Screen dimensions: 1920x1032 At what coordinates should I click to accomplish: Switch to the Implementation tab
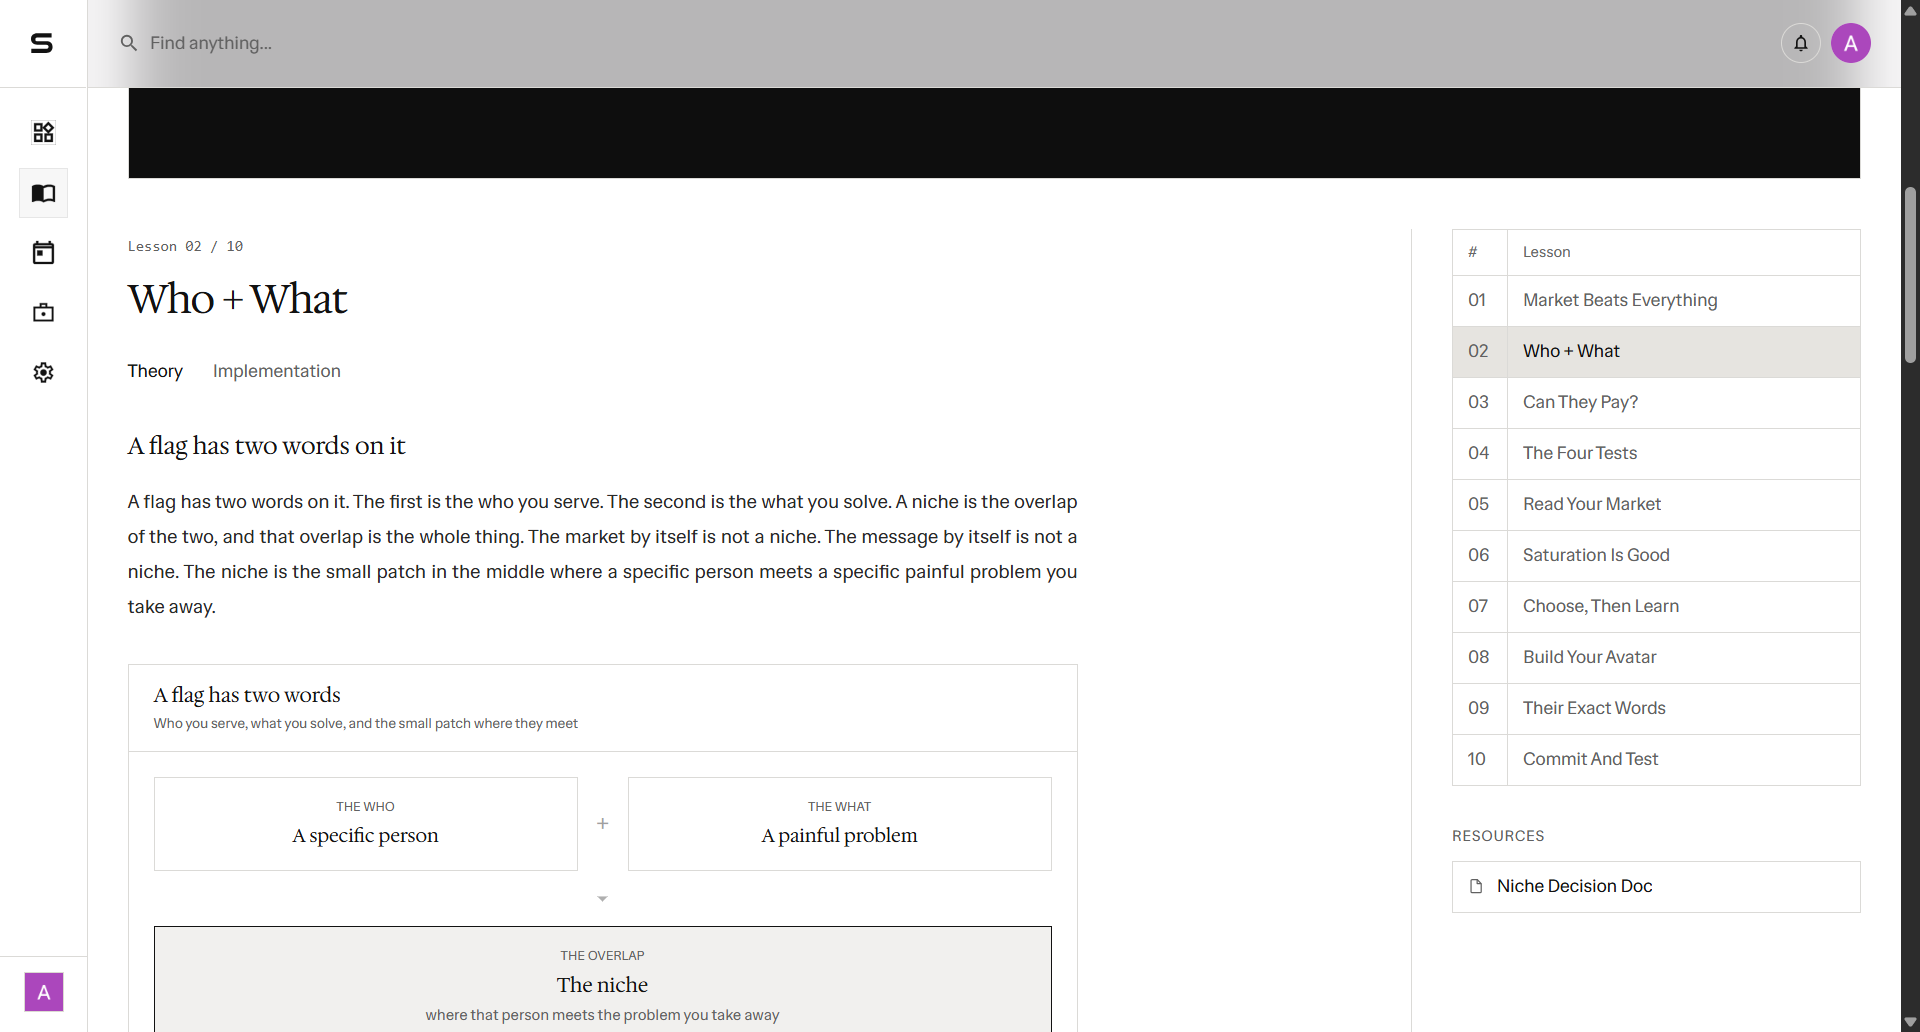pyautogui.click(x=276, y=371)
